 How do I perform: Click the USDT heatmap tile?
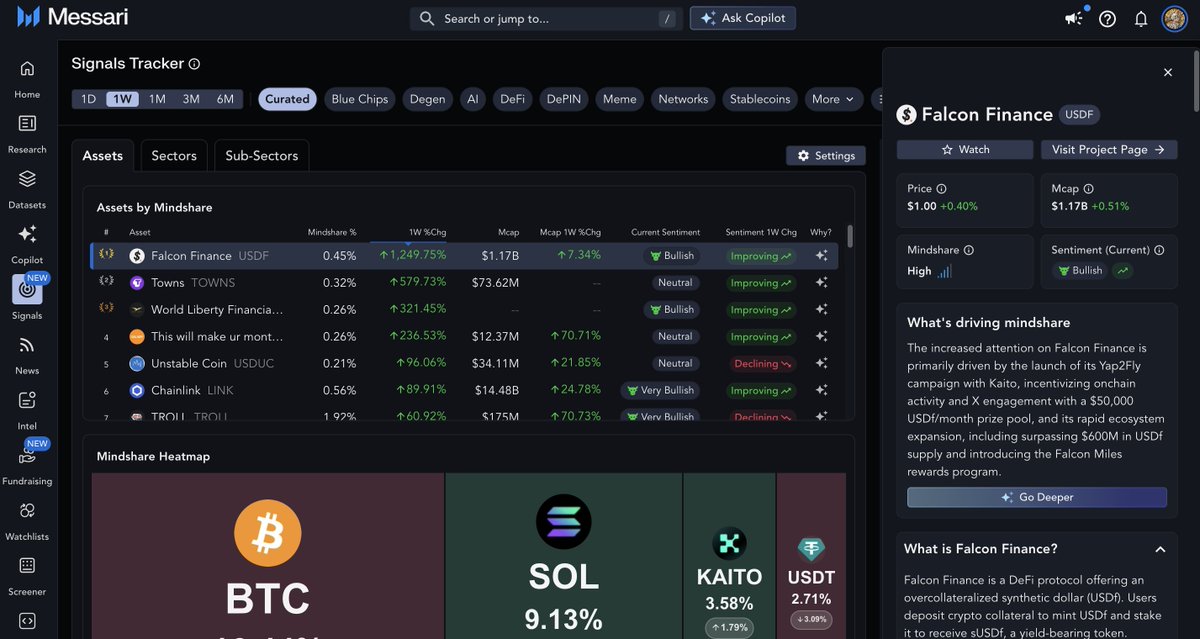click(811, 556)
